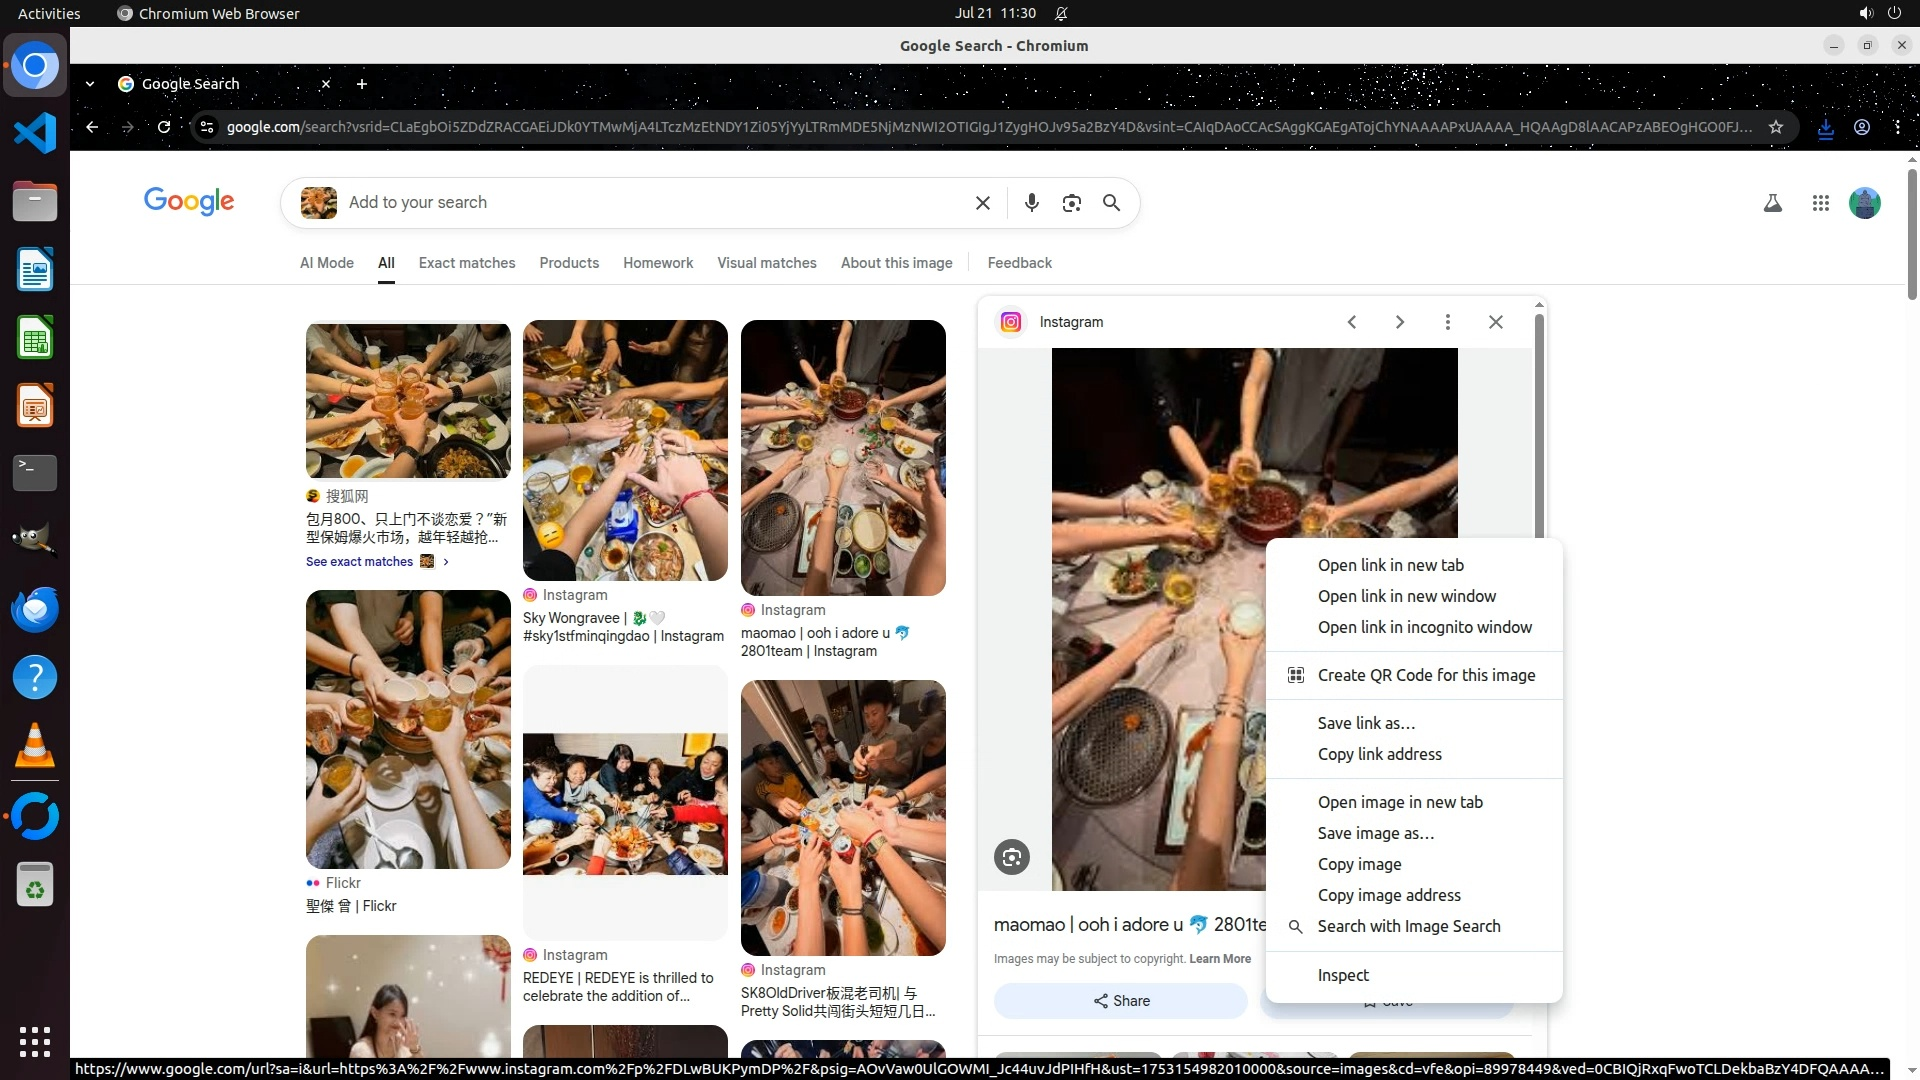Open the 'See exact matches' link
This screenshot has width=1920, height=1080.
360,562
